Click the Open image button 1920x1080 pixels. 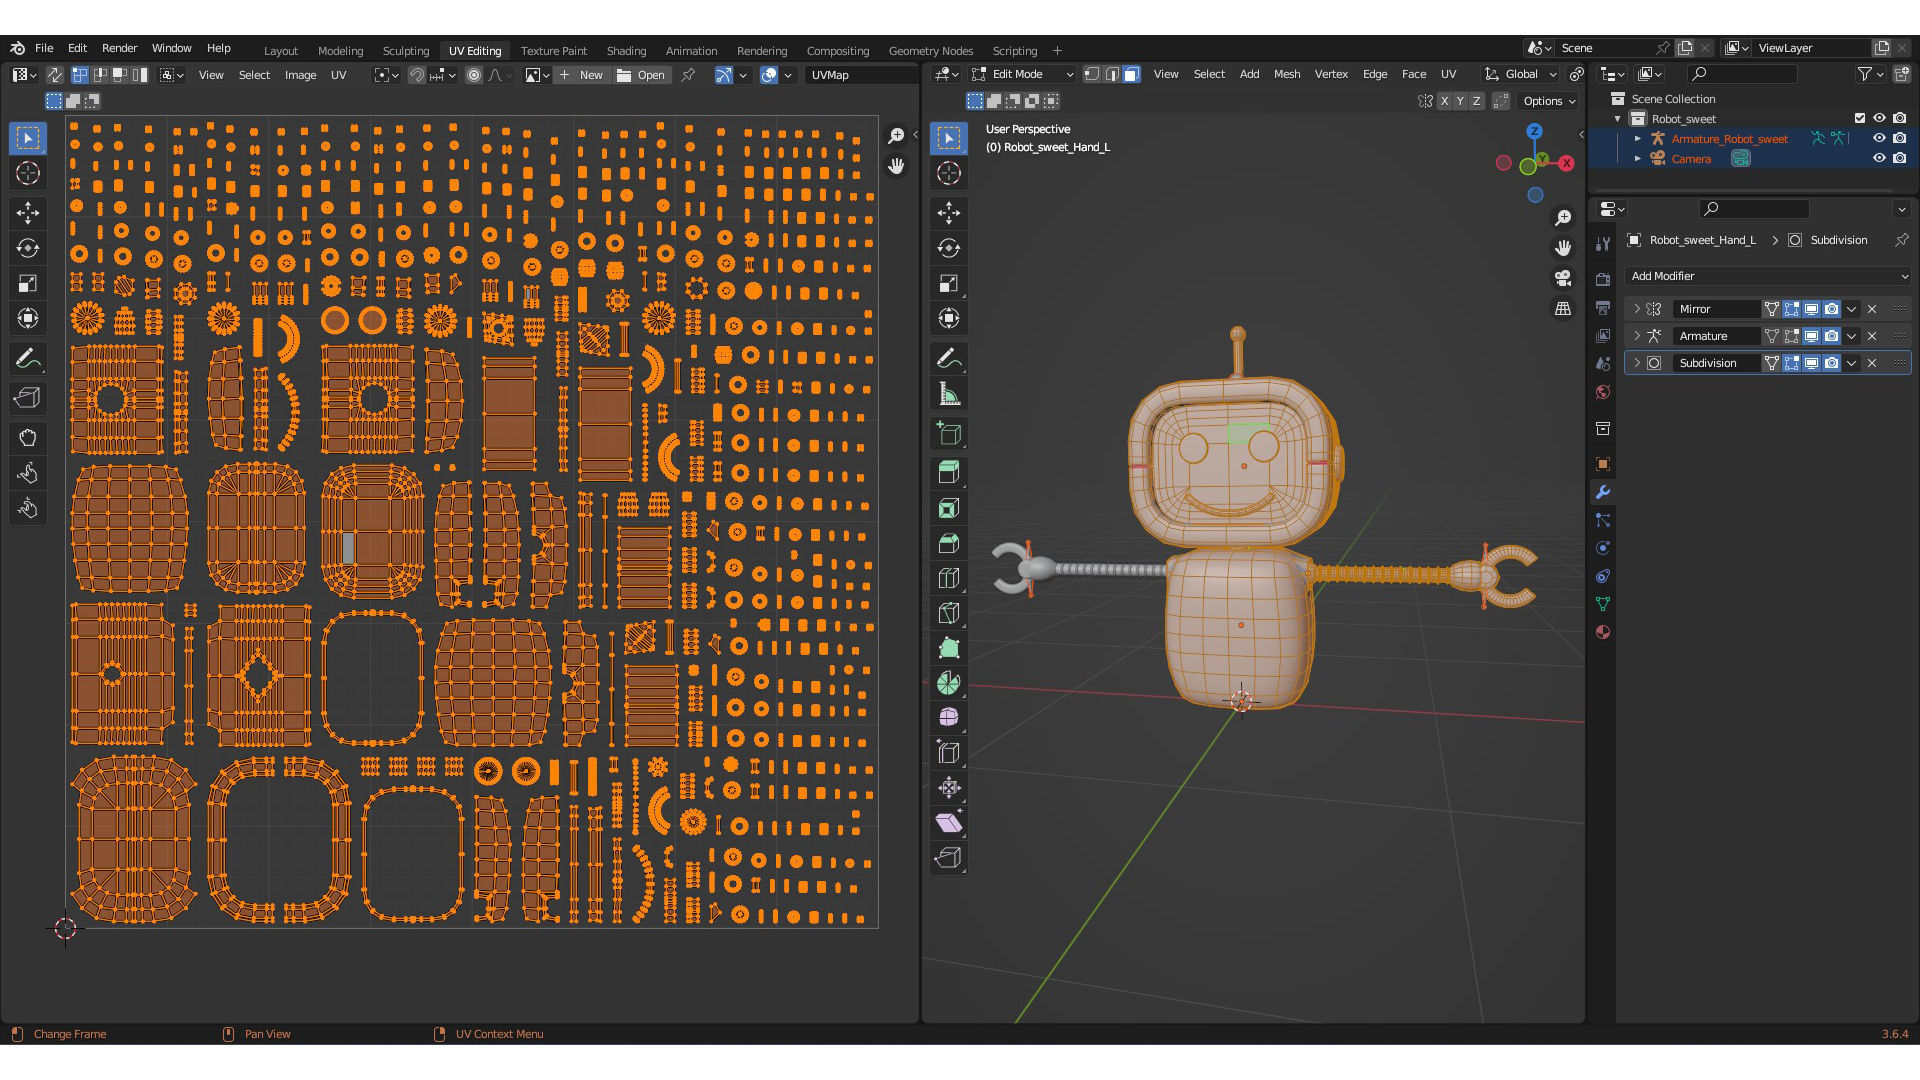click(x=642, y=75)
